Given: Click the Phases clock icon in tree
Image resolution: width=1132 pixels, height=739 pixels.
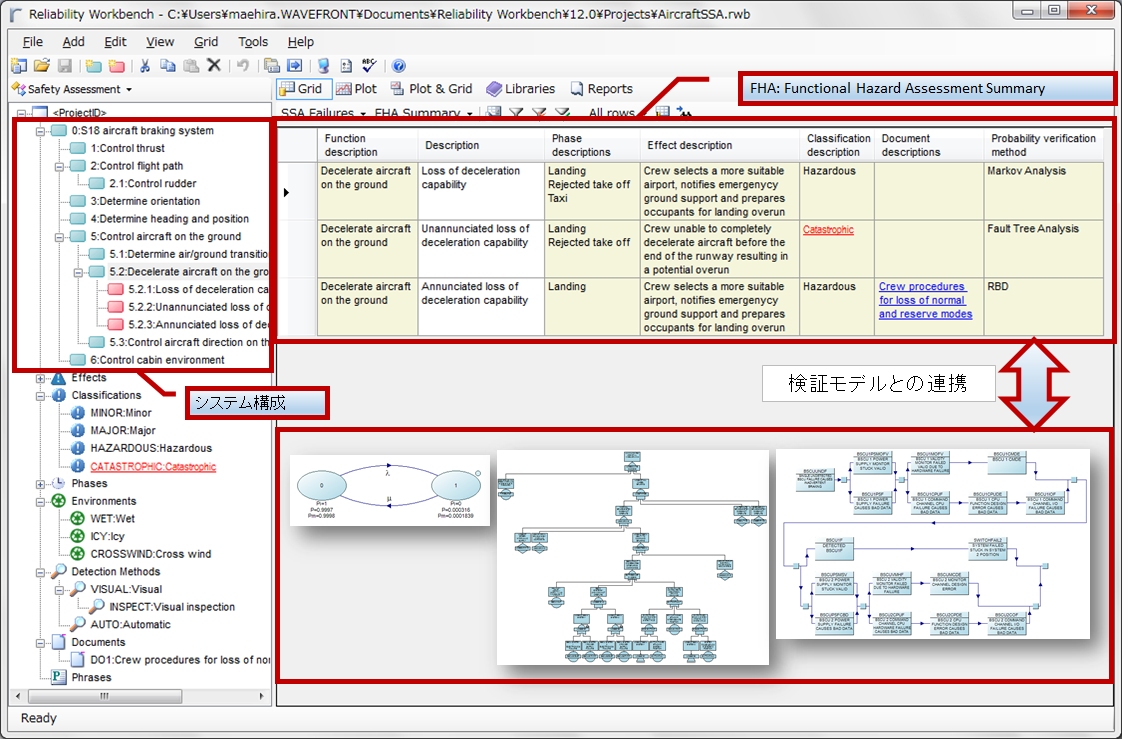Looking at the screenshot, I should point(58,484).
